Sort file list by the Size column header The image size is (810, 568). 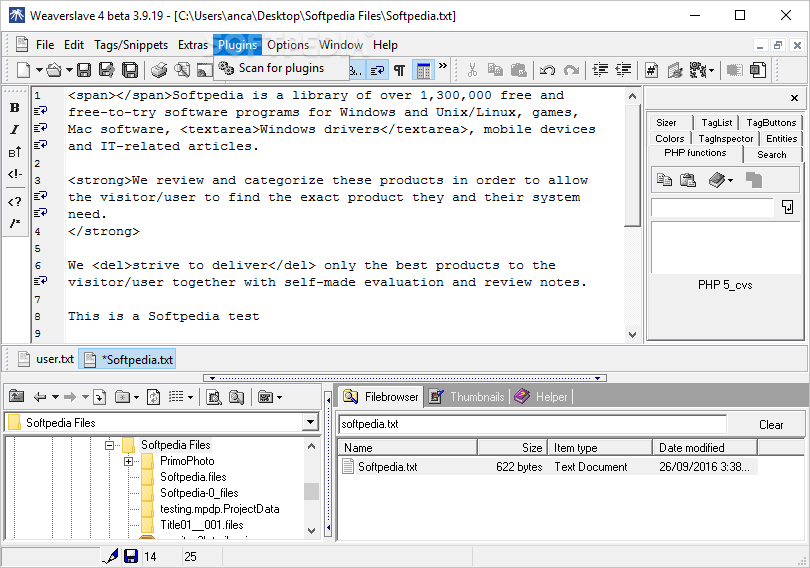(511, 448)
